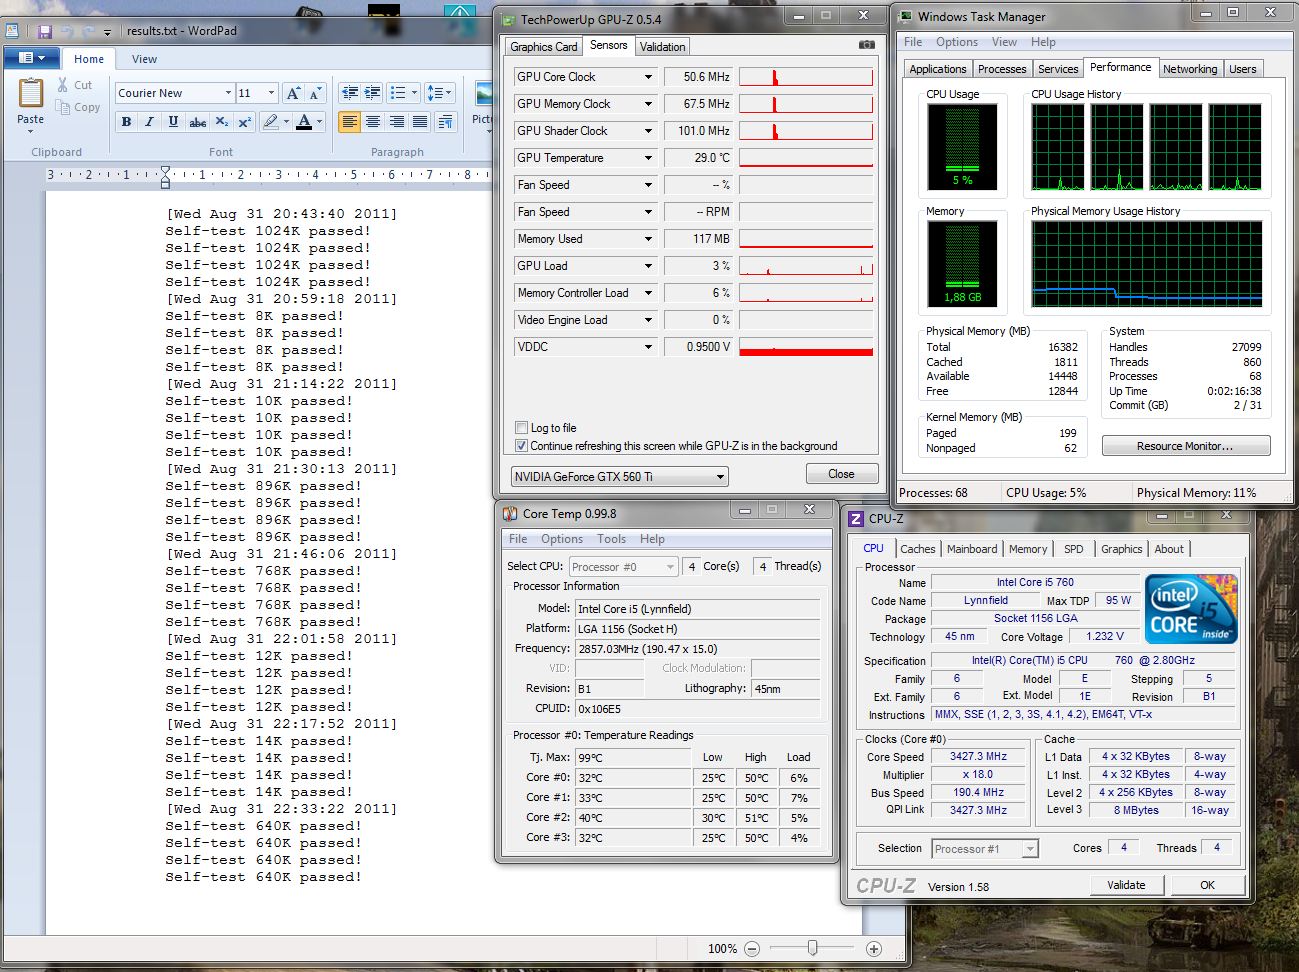
Task: Click zoom out minus button in WordPad
Action: pos(752,949)
